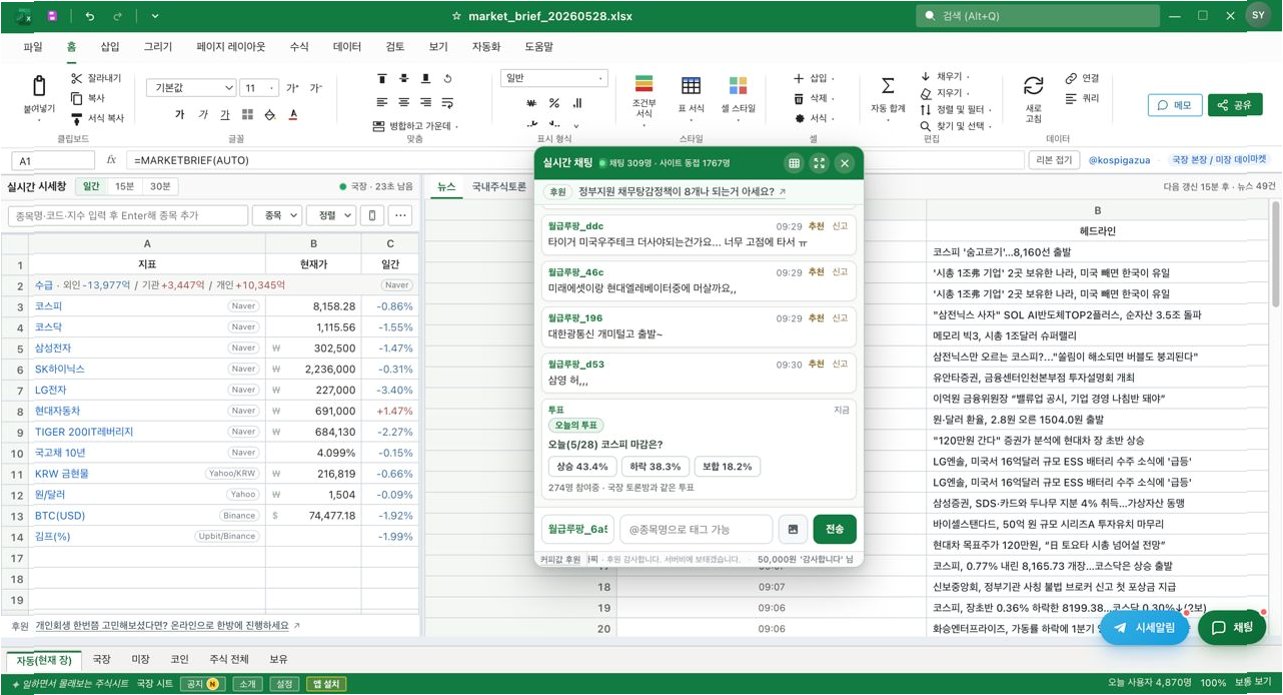Click the 앱 설치 status bar button
The width and height of the screenshot is (1283, 695).
coord(328,684)
